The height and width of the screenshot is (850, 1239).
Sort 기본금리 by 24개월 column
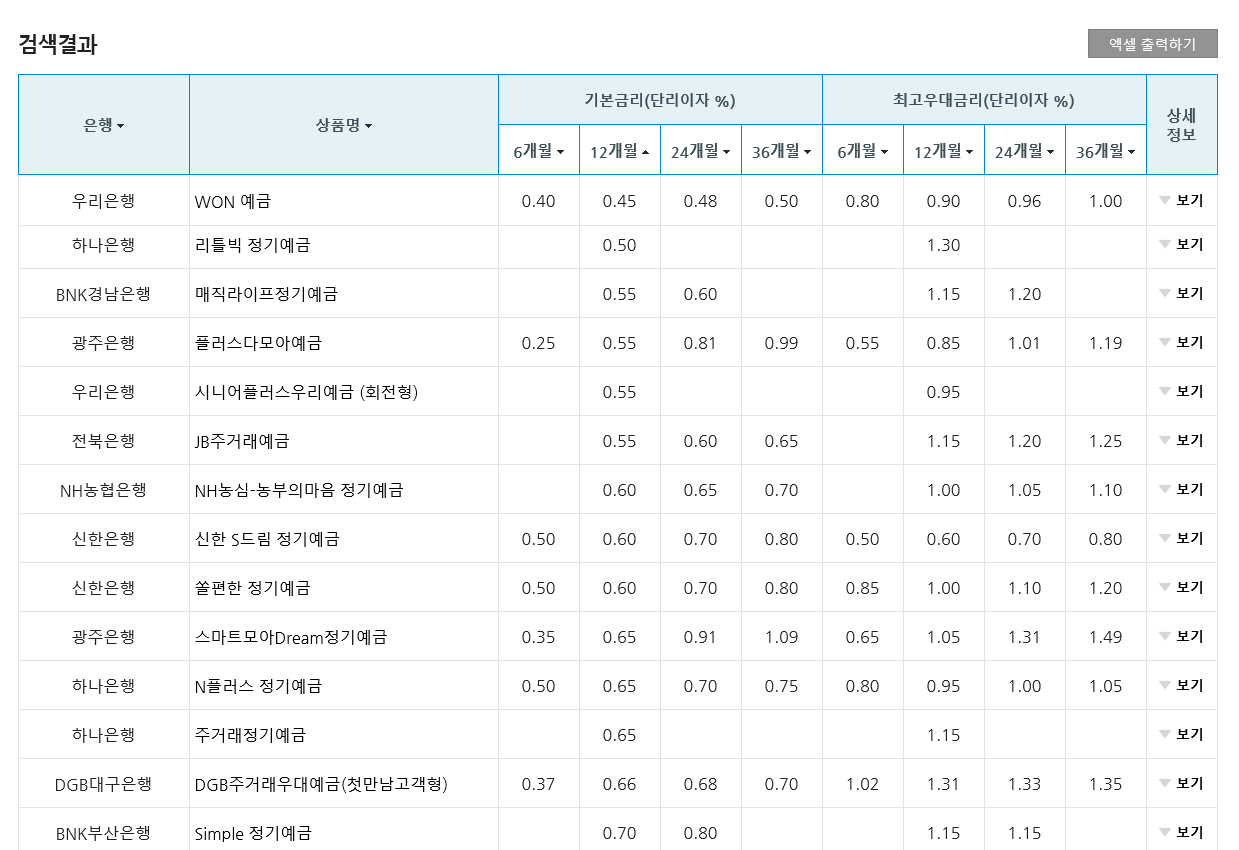click(x=701, y=151)
